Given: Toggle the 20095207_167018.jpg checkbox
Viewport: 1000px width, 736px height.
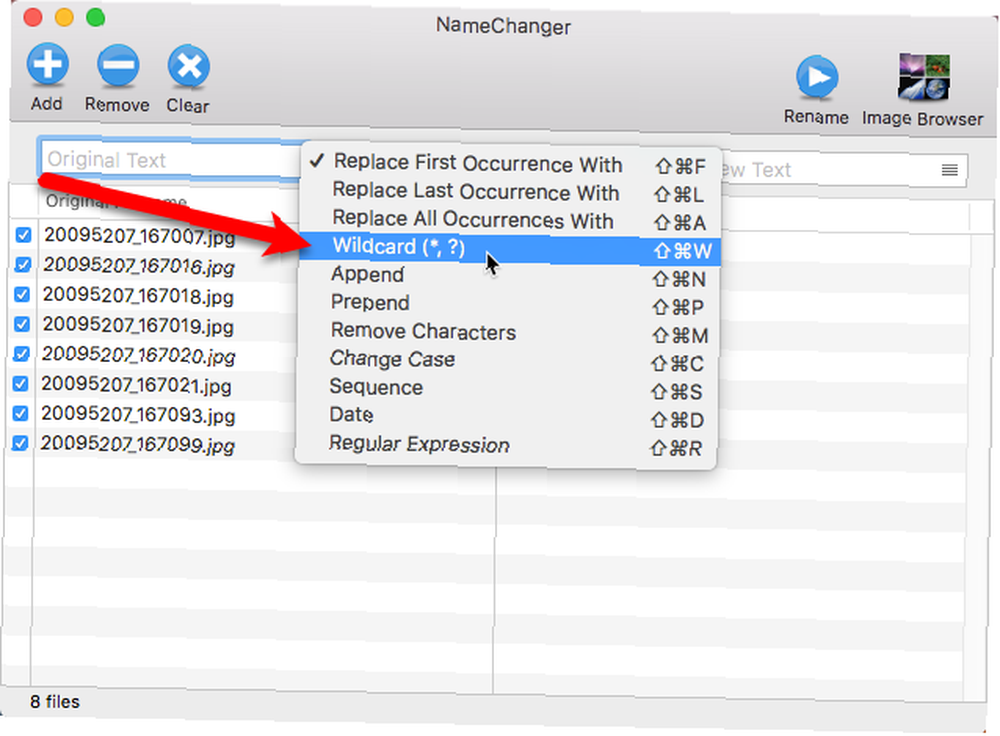Looking at the screenshot, I should tap(22, 294).
